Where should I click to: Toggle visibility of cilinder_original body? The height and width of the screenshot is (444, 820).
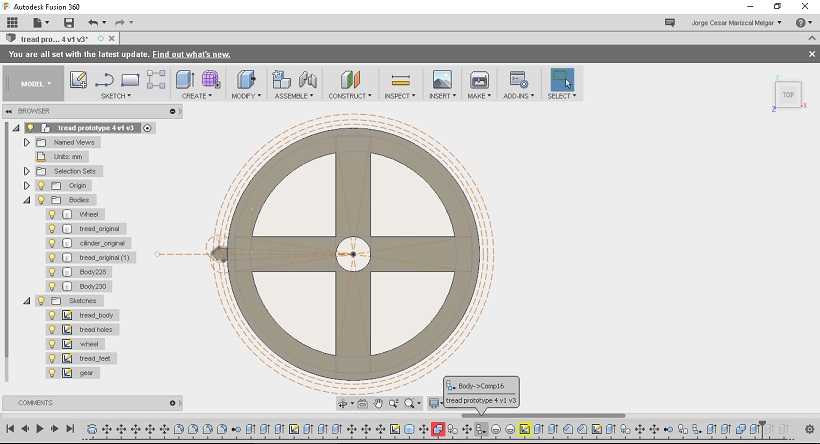point(52,243)
